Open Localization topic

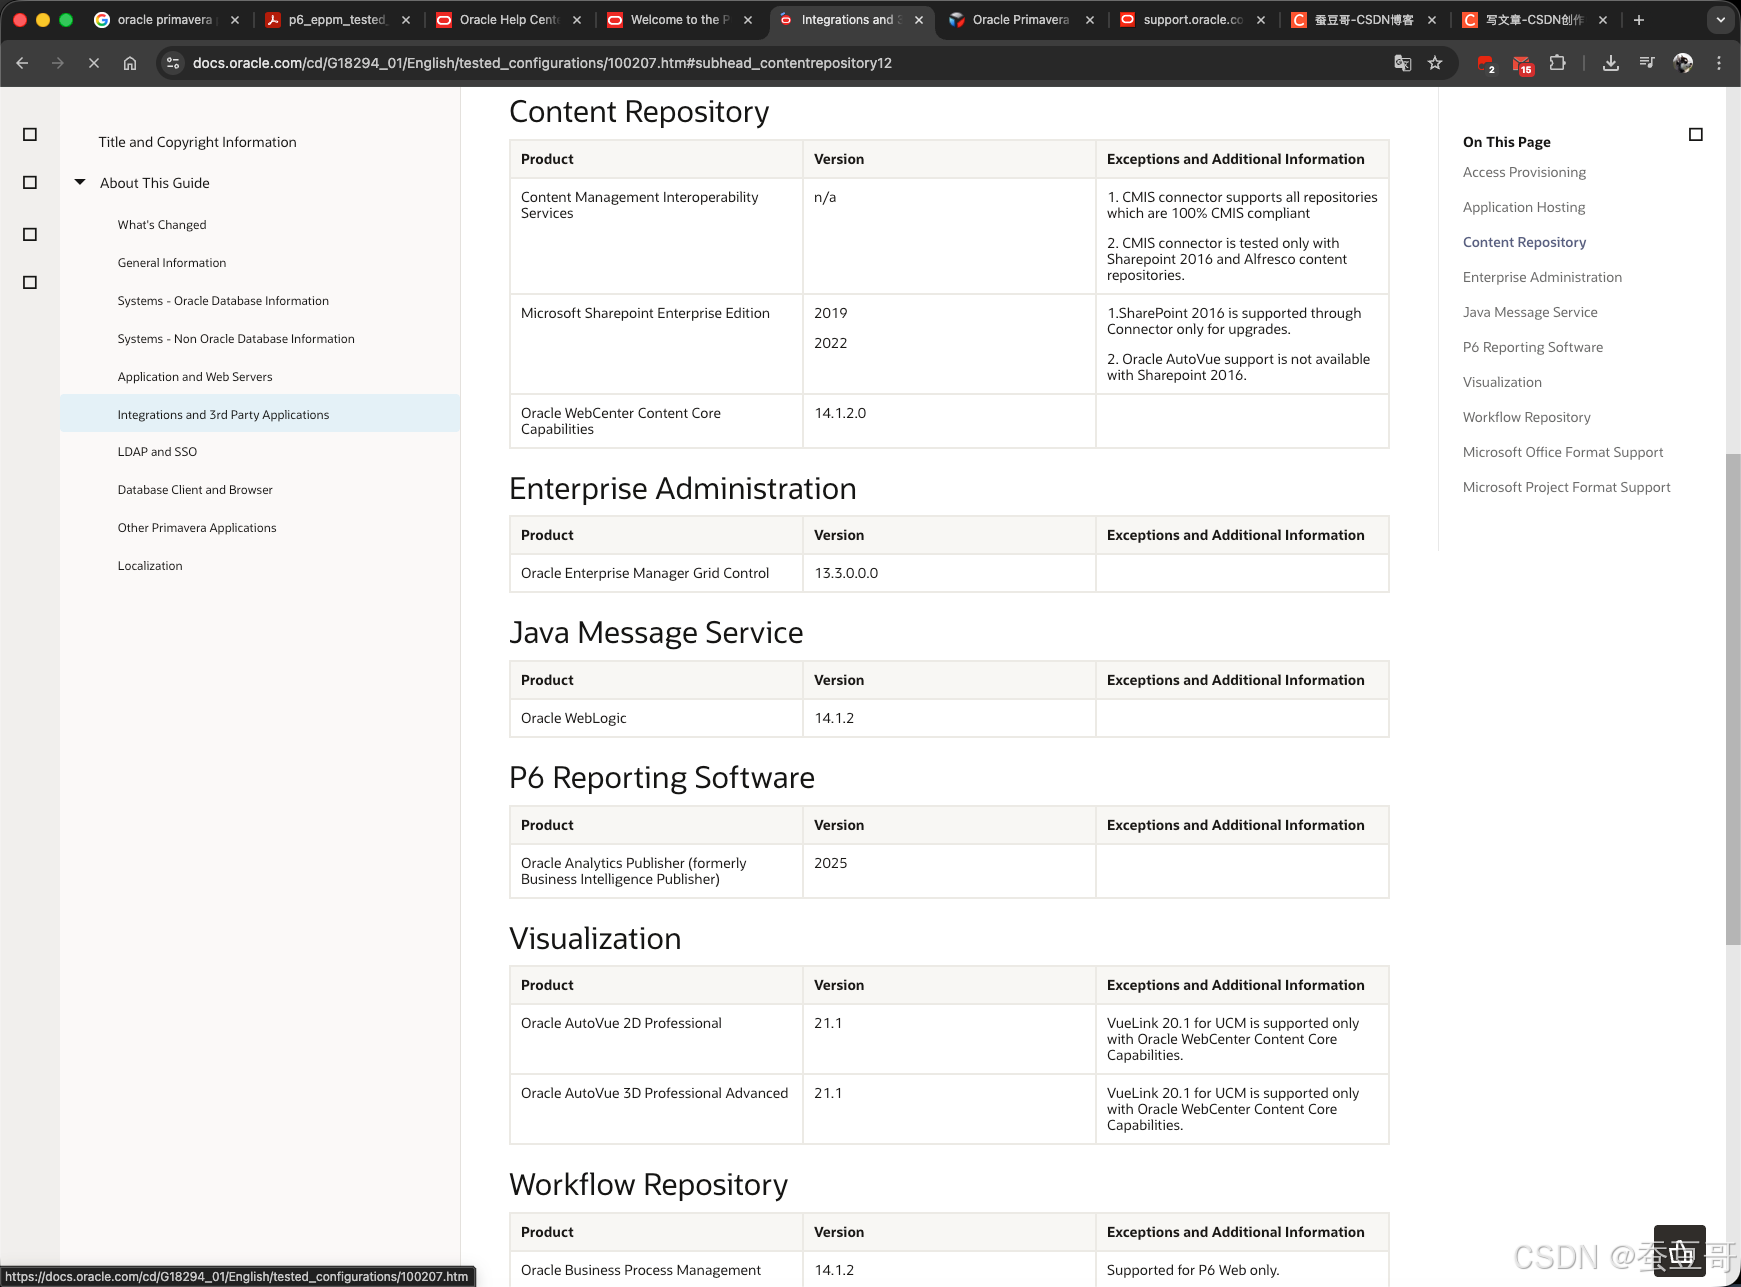click(150, 566)
